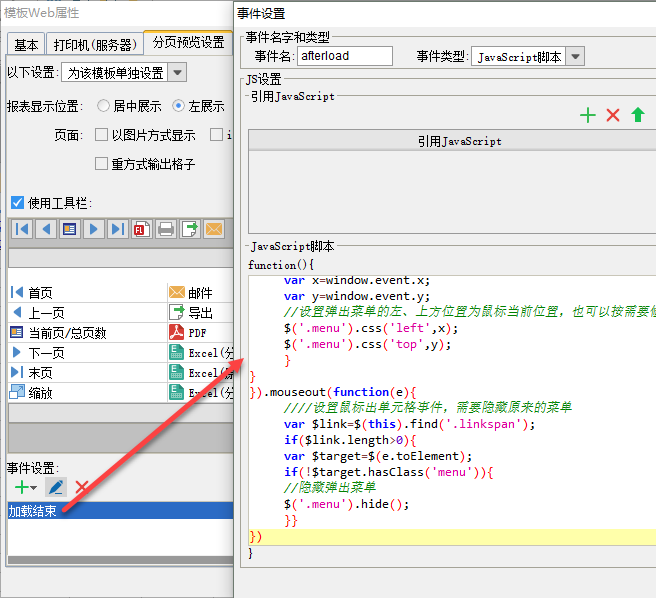Viewport: 656px width, 598px height.
Task: Click the Next Page toolbar icon
Action: click(x=94, y=229)
